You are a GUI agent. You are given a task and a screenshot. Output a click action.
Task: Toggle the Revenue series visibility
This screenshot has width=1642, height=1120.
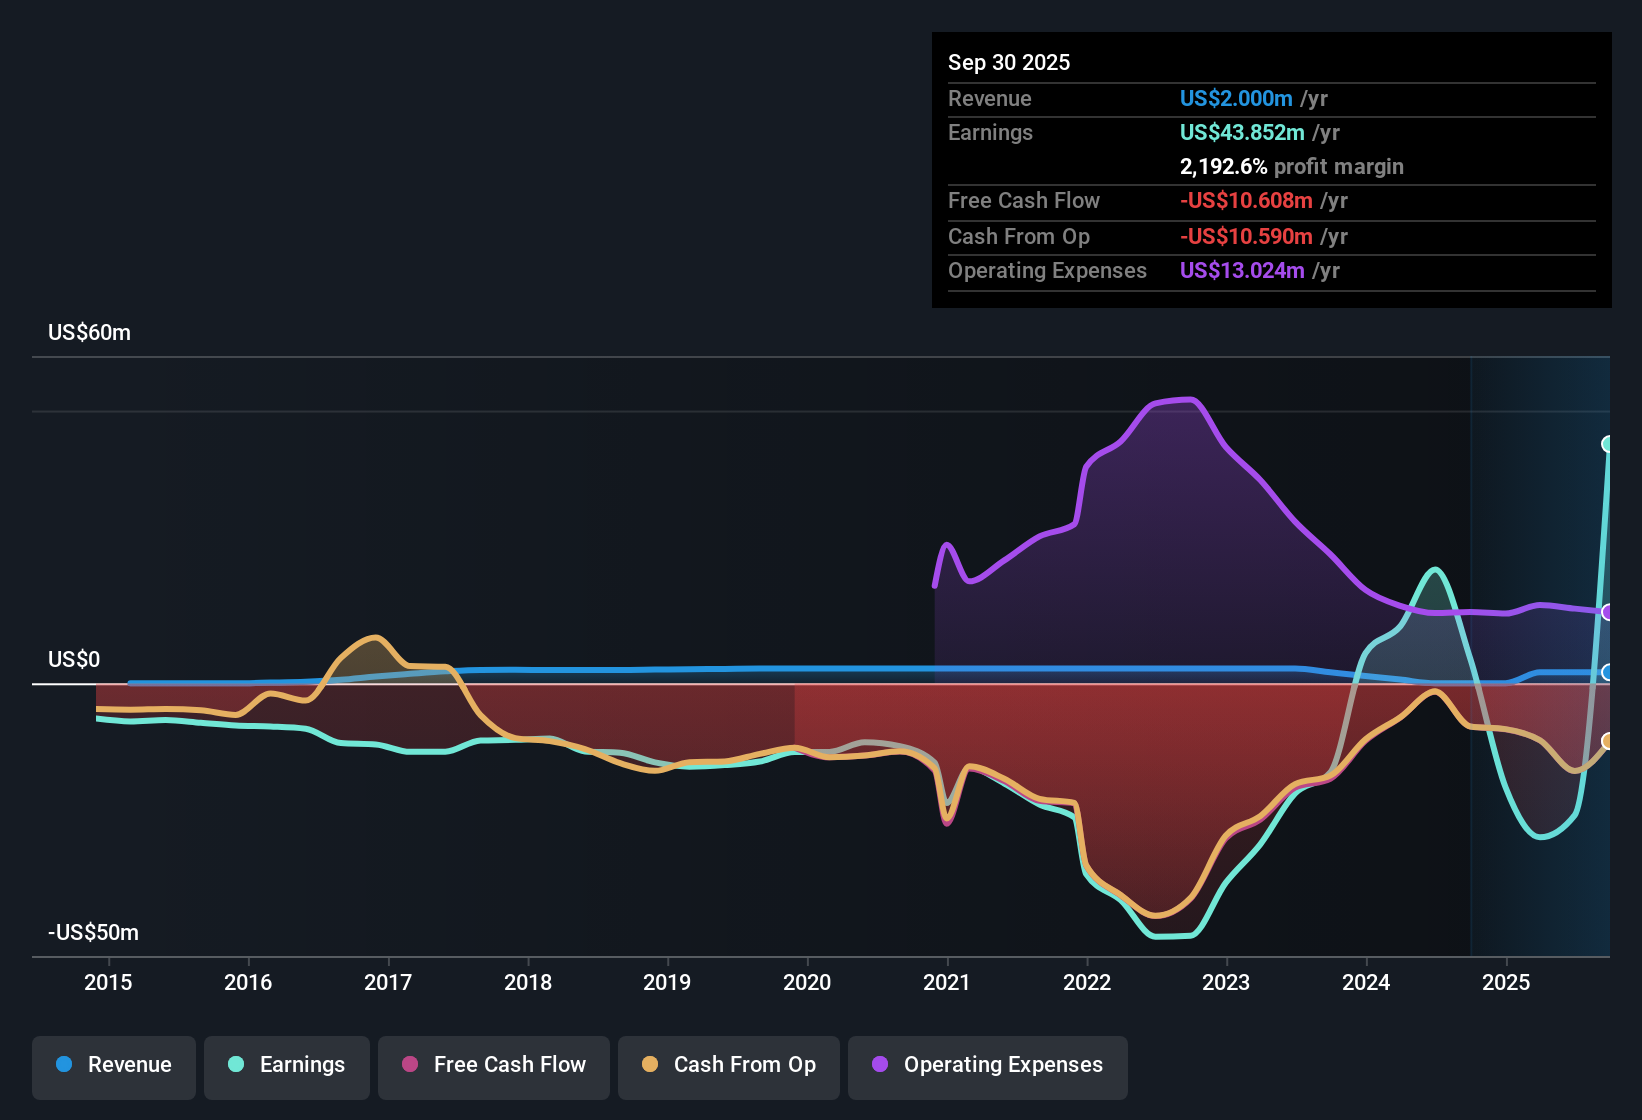(x=113, y=1065)
